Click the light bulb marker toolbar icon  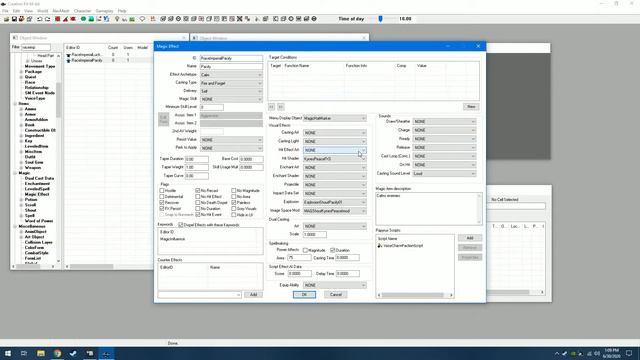[x=117, y=19]
